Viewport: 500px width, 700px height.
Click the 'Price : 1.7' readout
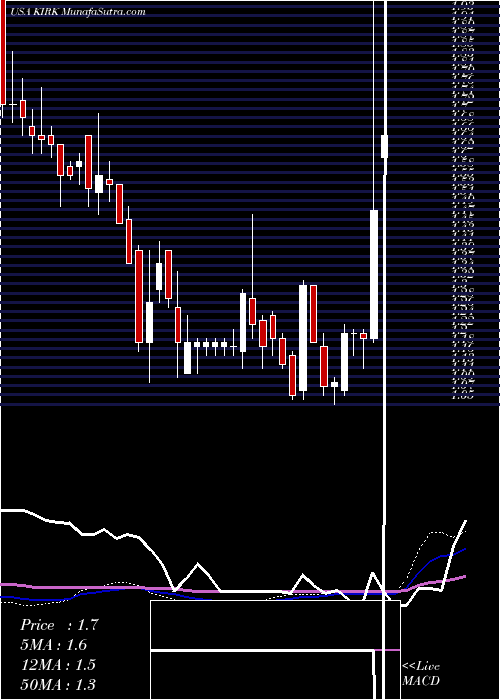click(59, 625)
